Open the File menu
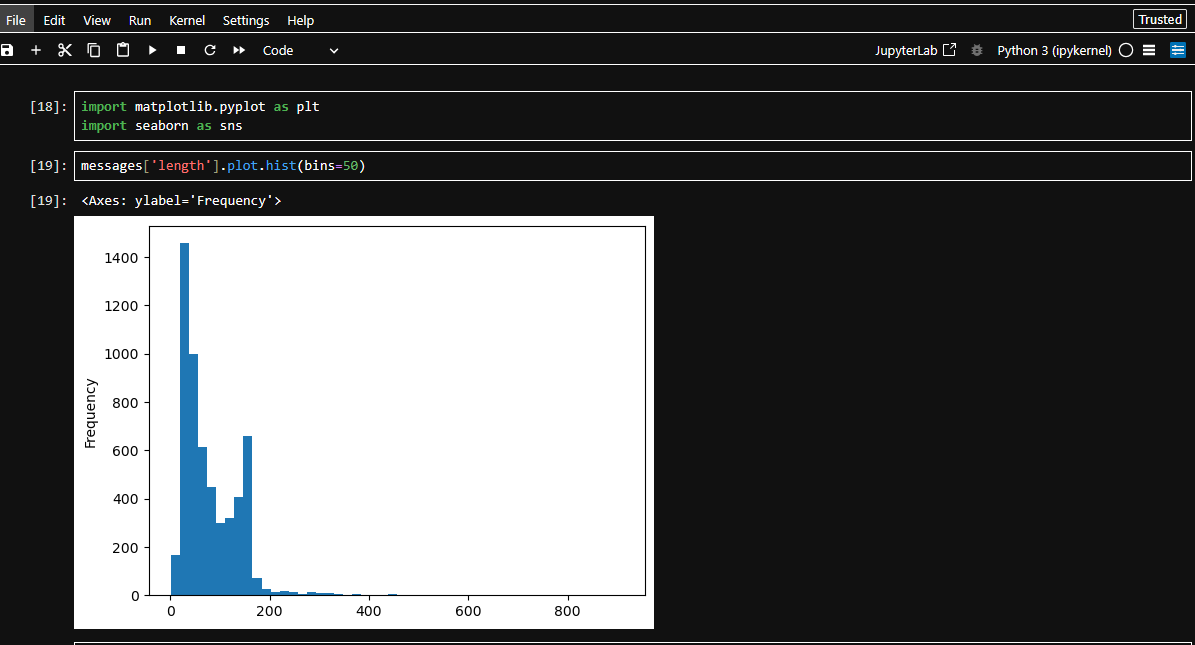Screen dimensions: 1195x645 [x=16, y=21]
